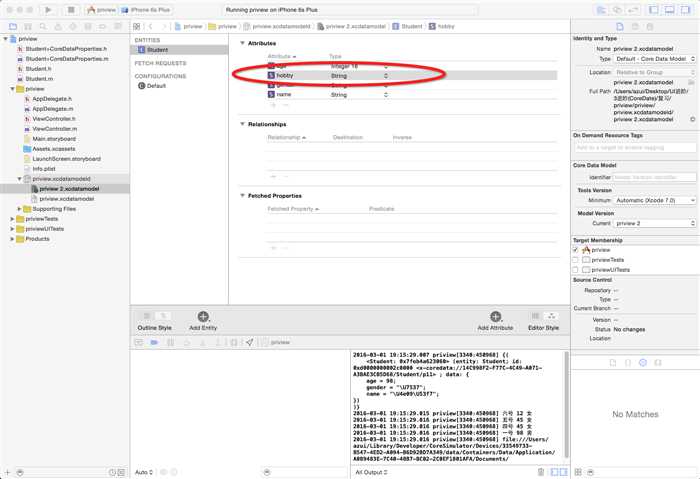Open the file Type dropdown in inspector

654,59
